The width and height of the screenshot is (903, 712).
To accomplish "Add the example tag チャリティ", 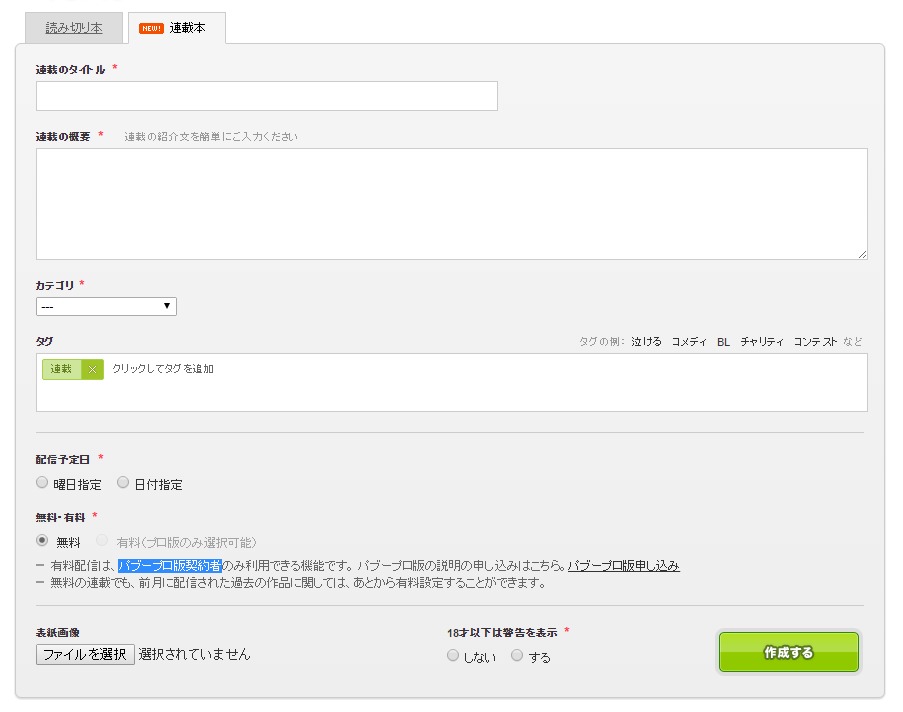I will coord(762,342).
